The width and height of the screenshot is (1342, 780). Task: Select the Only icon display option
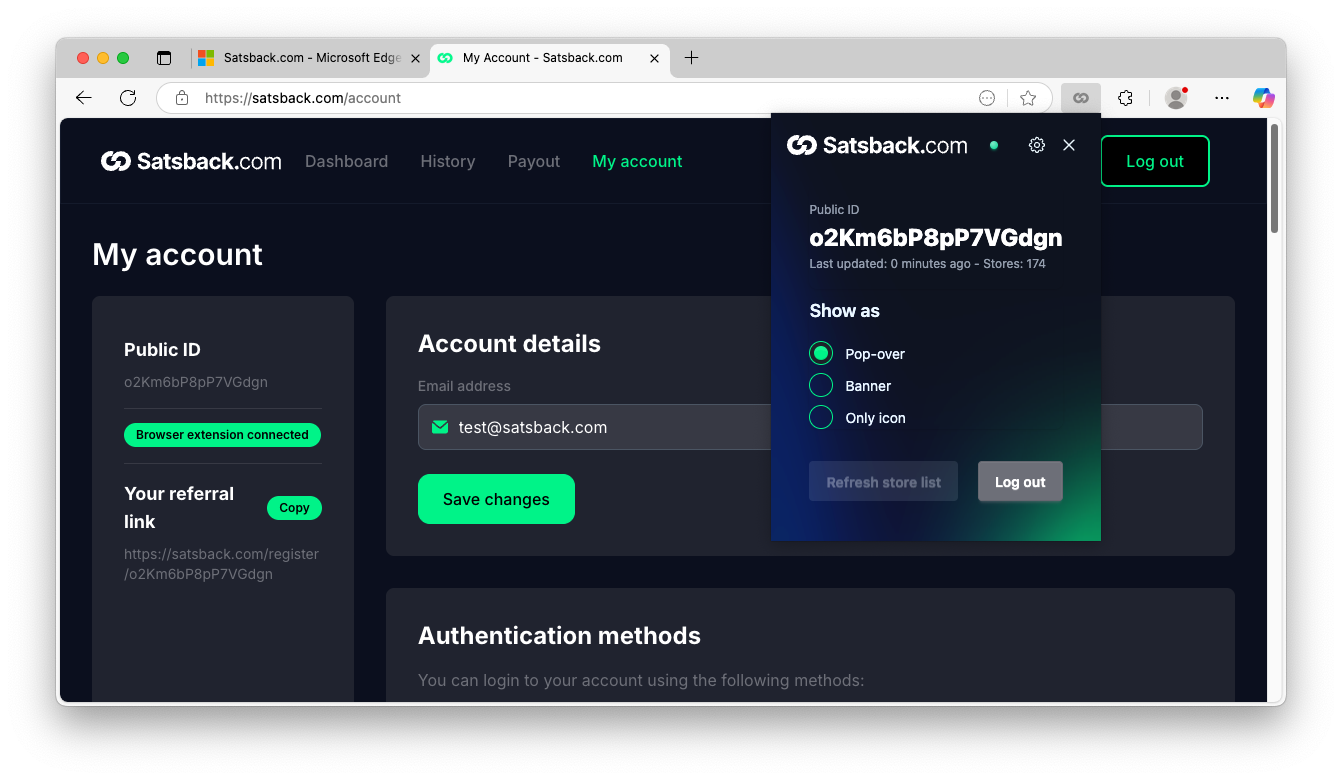pos(821,417)
